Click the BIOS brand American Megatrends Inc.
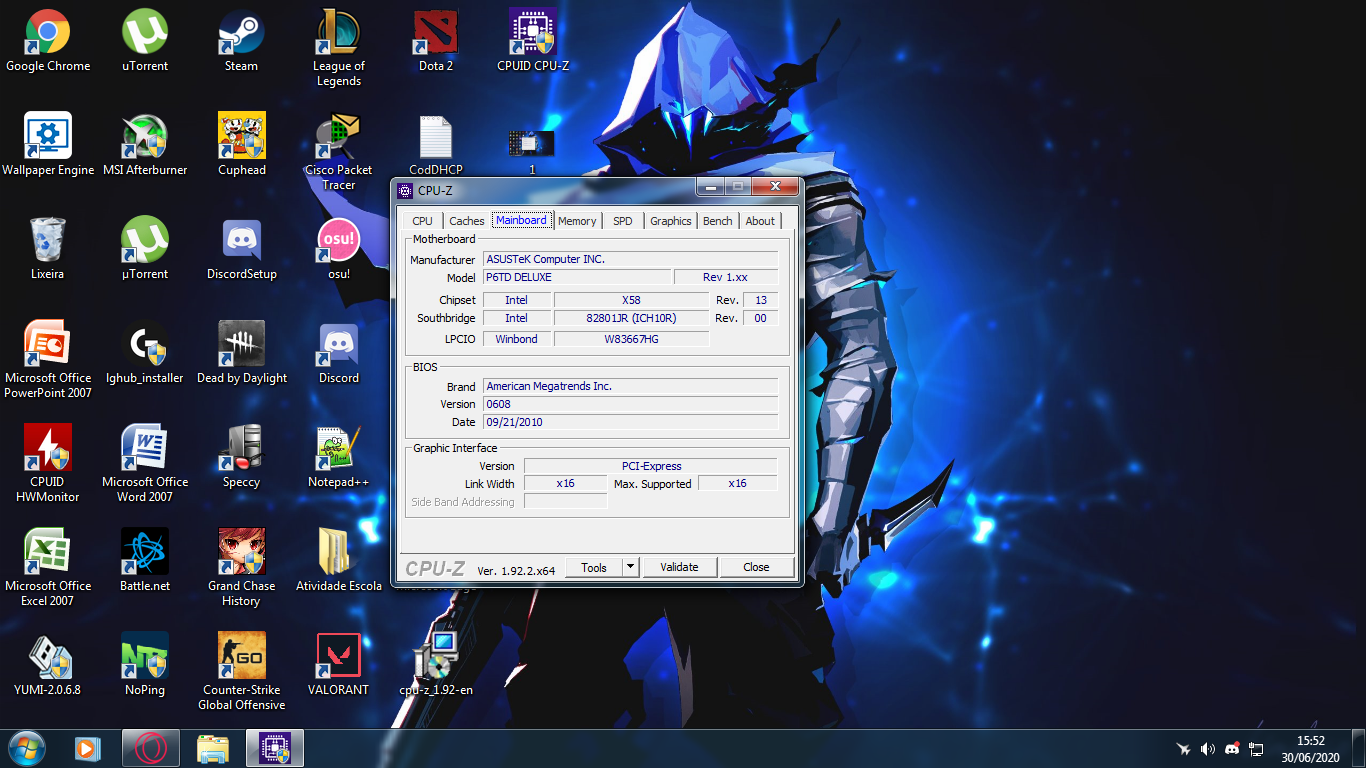The image size is (1366, 768). (x=630, y=386)
